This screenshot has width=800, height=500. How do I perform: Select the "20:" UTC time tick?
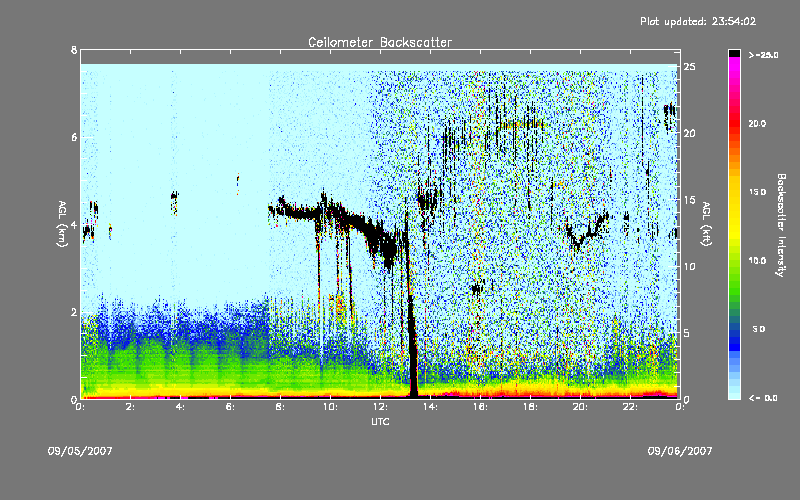[x=580, y=407]
